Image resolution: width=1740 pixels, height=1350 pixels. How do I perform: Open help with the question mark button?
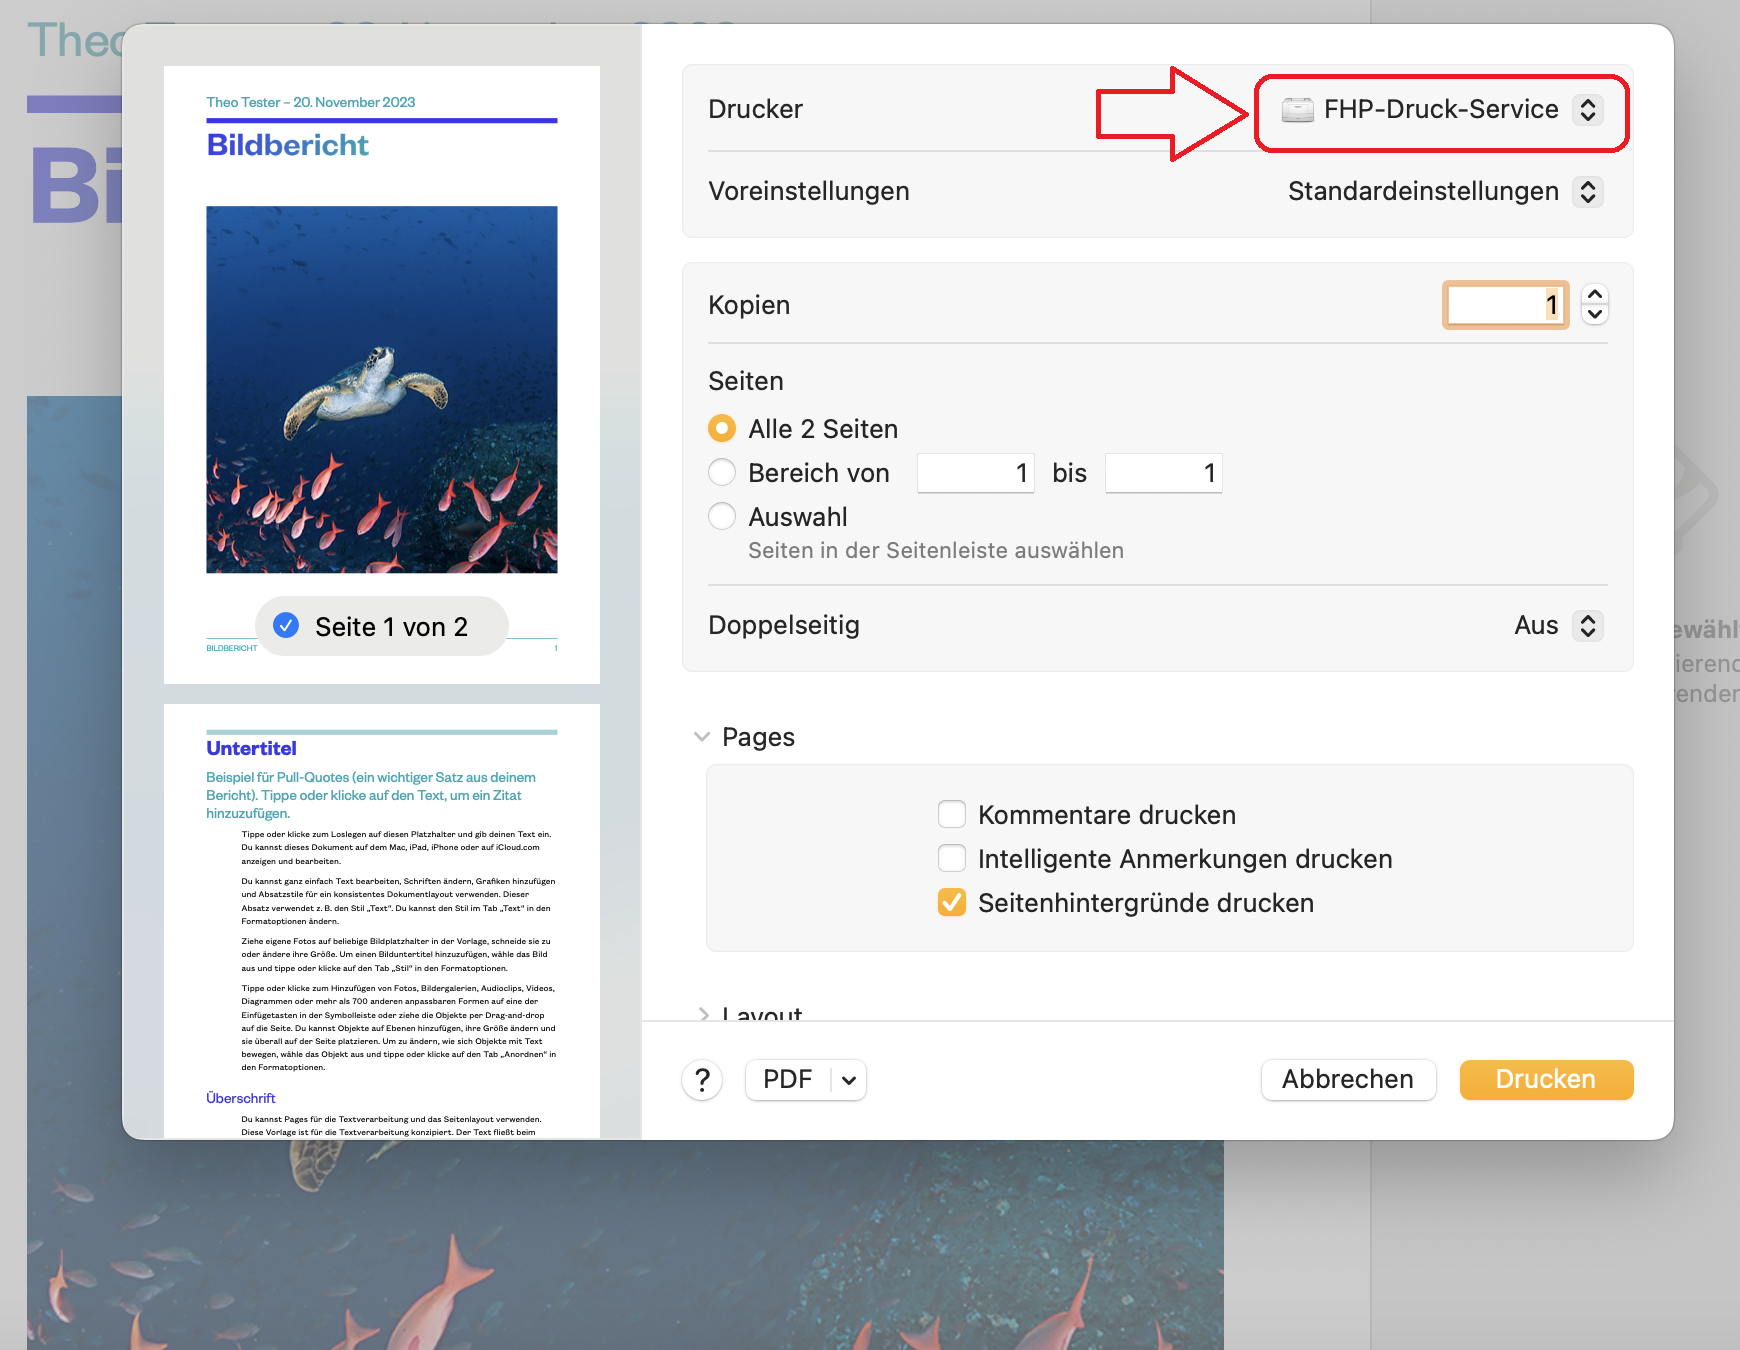[703, 1080]
